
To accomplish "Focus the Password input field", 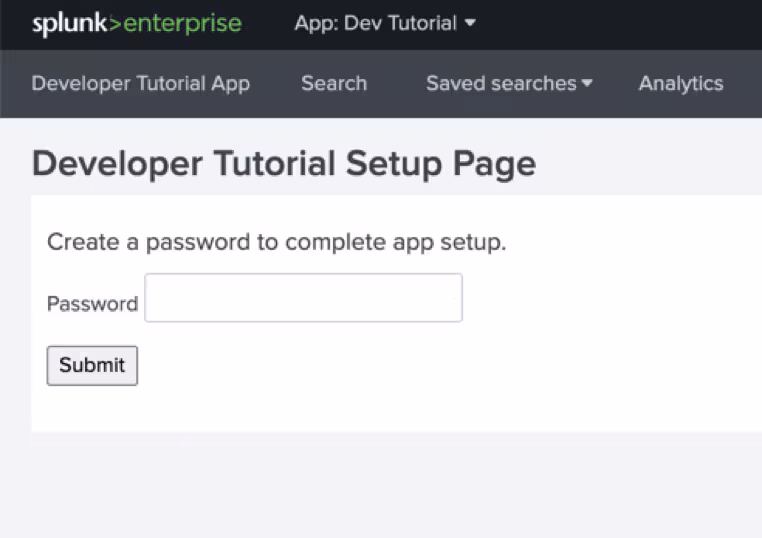I will click(303, 298).
